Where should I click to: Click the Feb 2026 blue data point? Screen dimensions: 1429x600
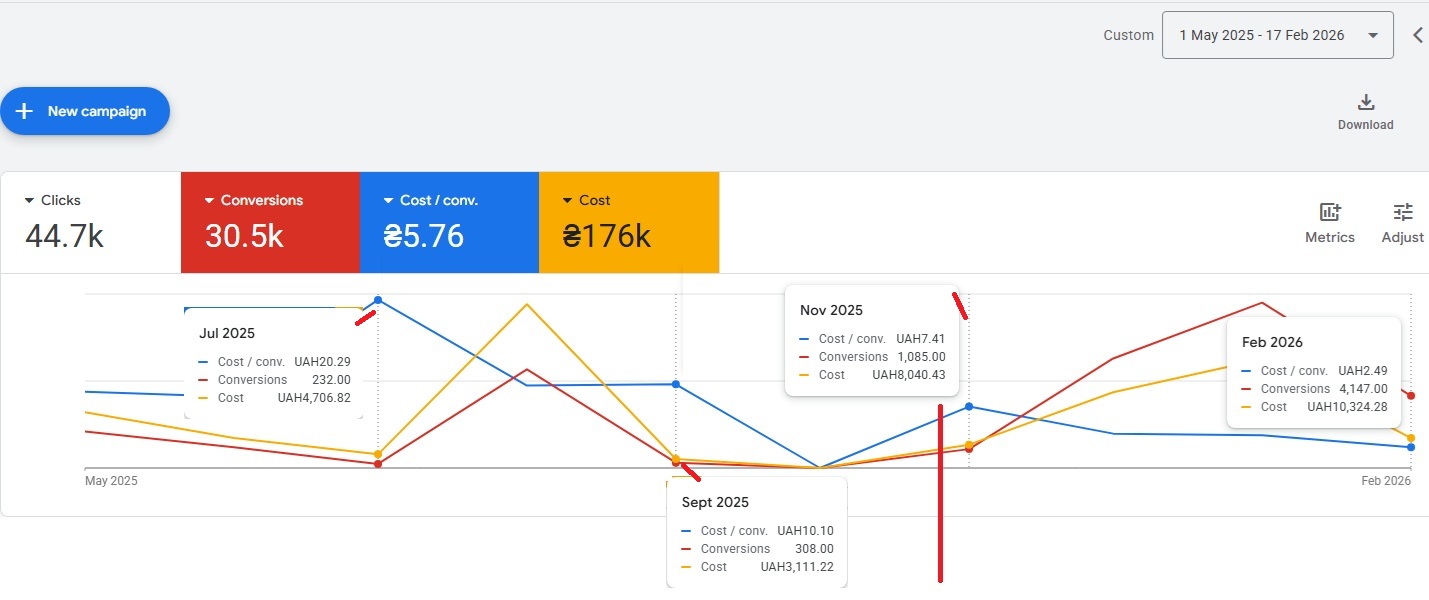[1411, 447]
